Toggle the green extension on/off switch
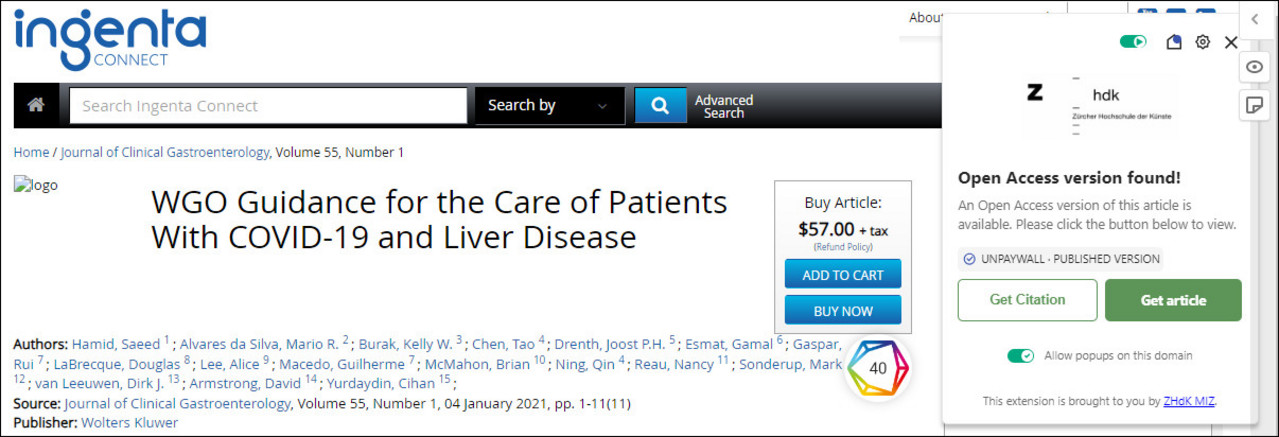This screenshot has width=1279, height=437. tap(1133, 42)
